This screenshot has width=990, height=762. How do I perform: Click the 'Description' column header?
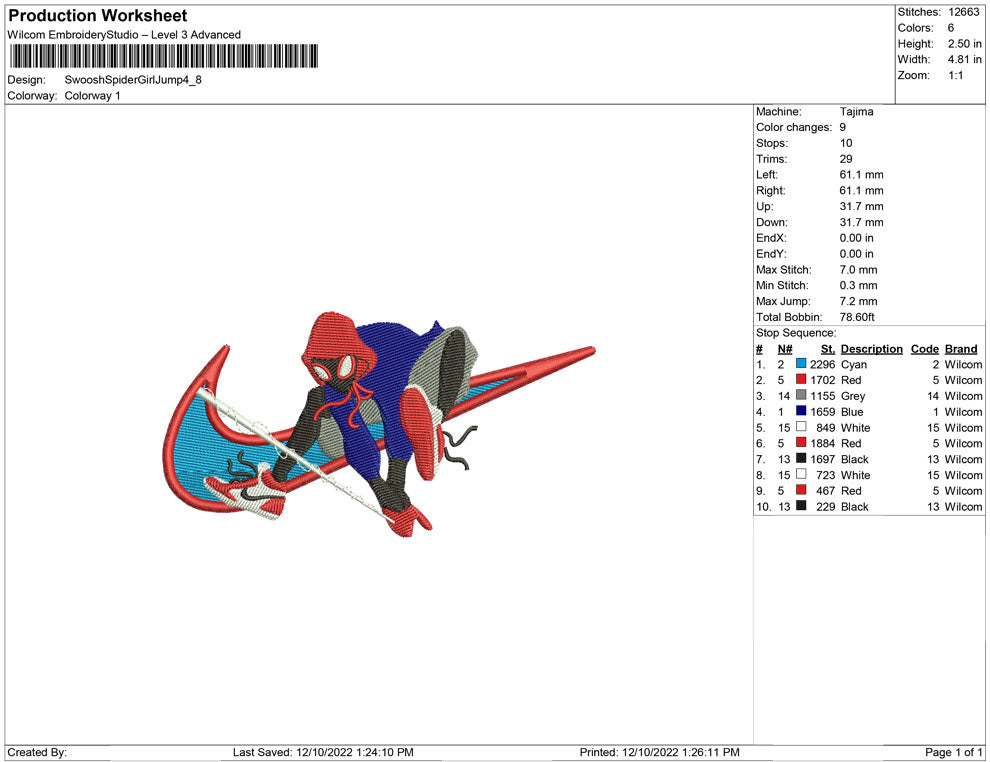click(872, 349)
